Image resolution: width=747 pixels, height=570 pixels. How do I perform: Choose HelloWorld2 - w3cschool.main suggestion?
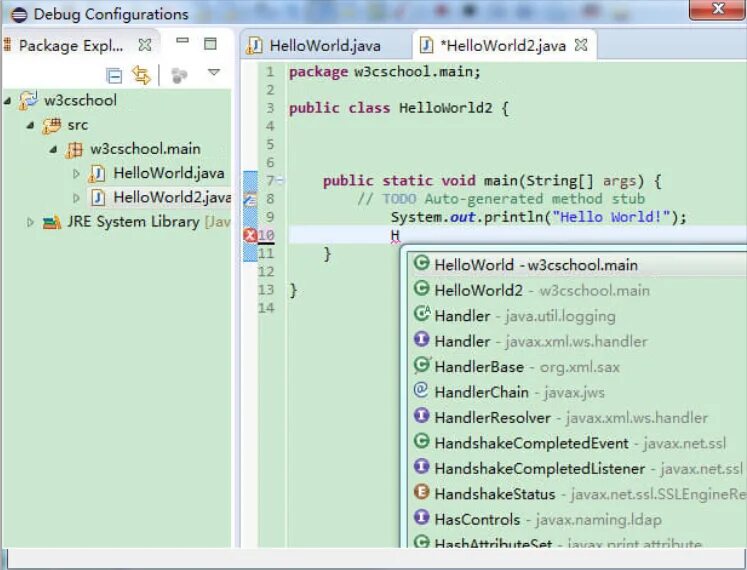[x=576, y=290]
